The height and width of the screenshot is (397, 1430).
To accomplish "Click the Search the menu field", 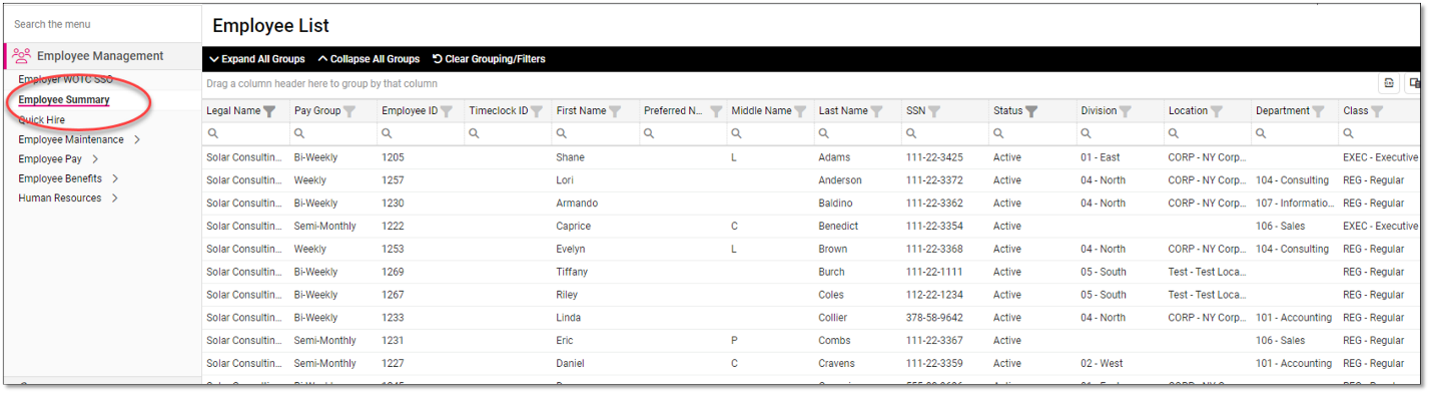I will [100, 24].
